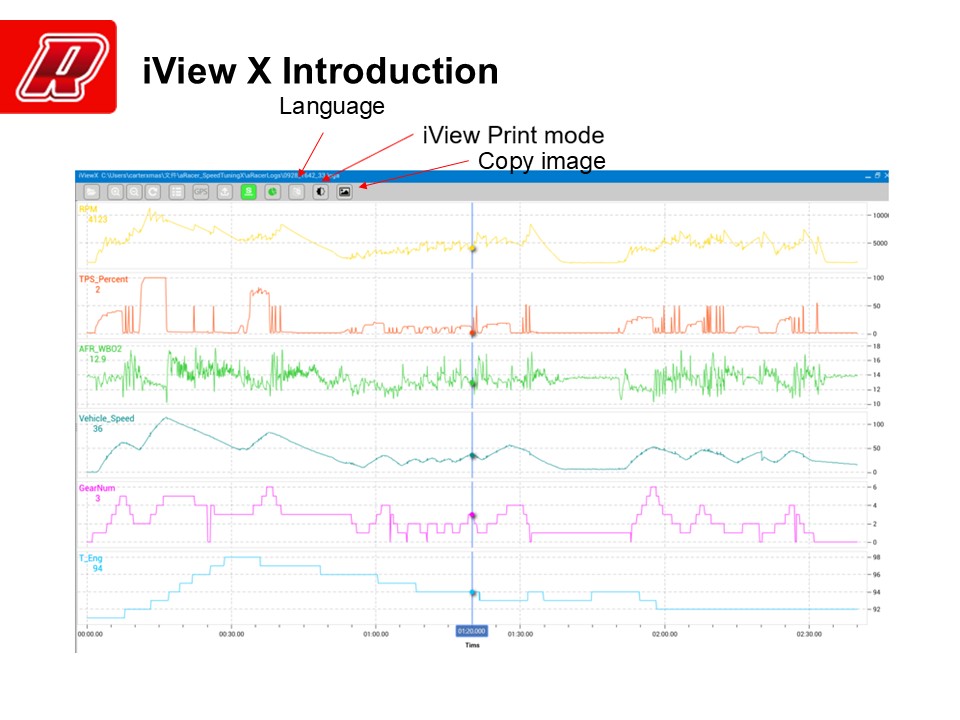The width and height of the screenshot is (960, 720).
Task: Select the RPM channel label
Action: point(88,209)
